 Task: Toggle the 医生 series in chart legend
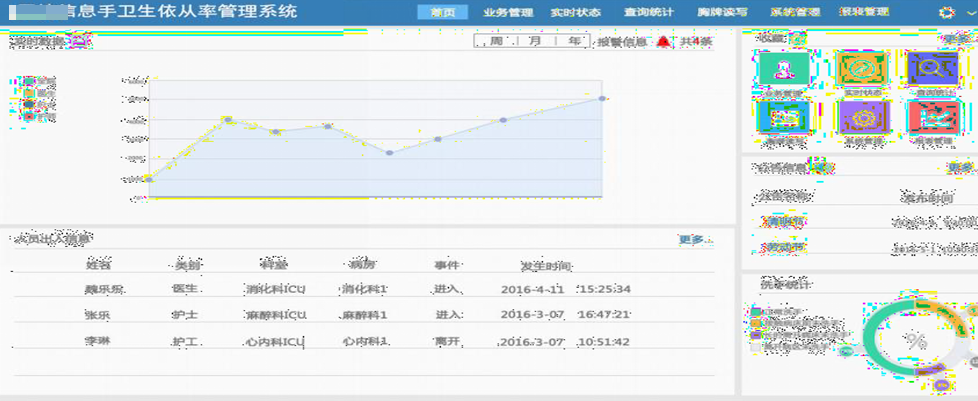pyautogui.click(x=39, y=93)
